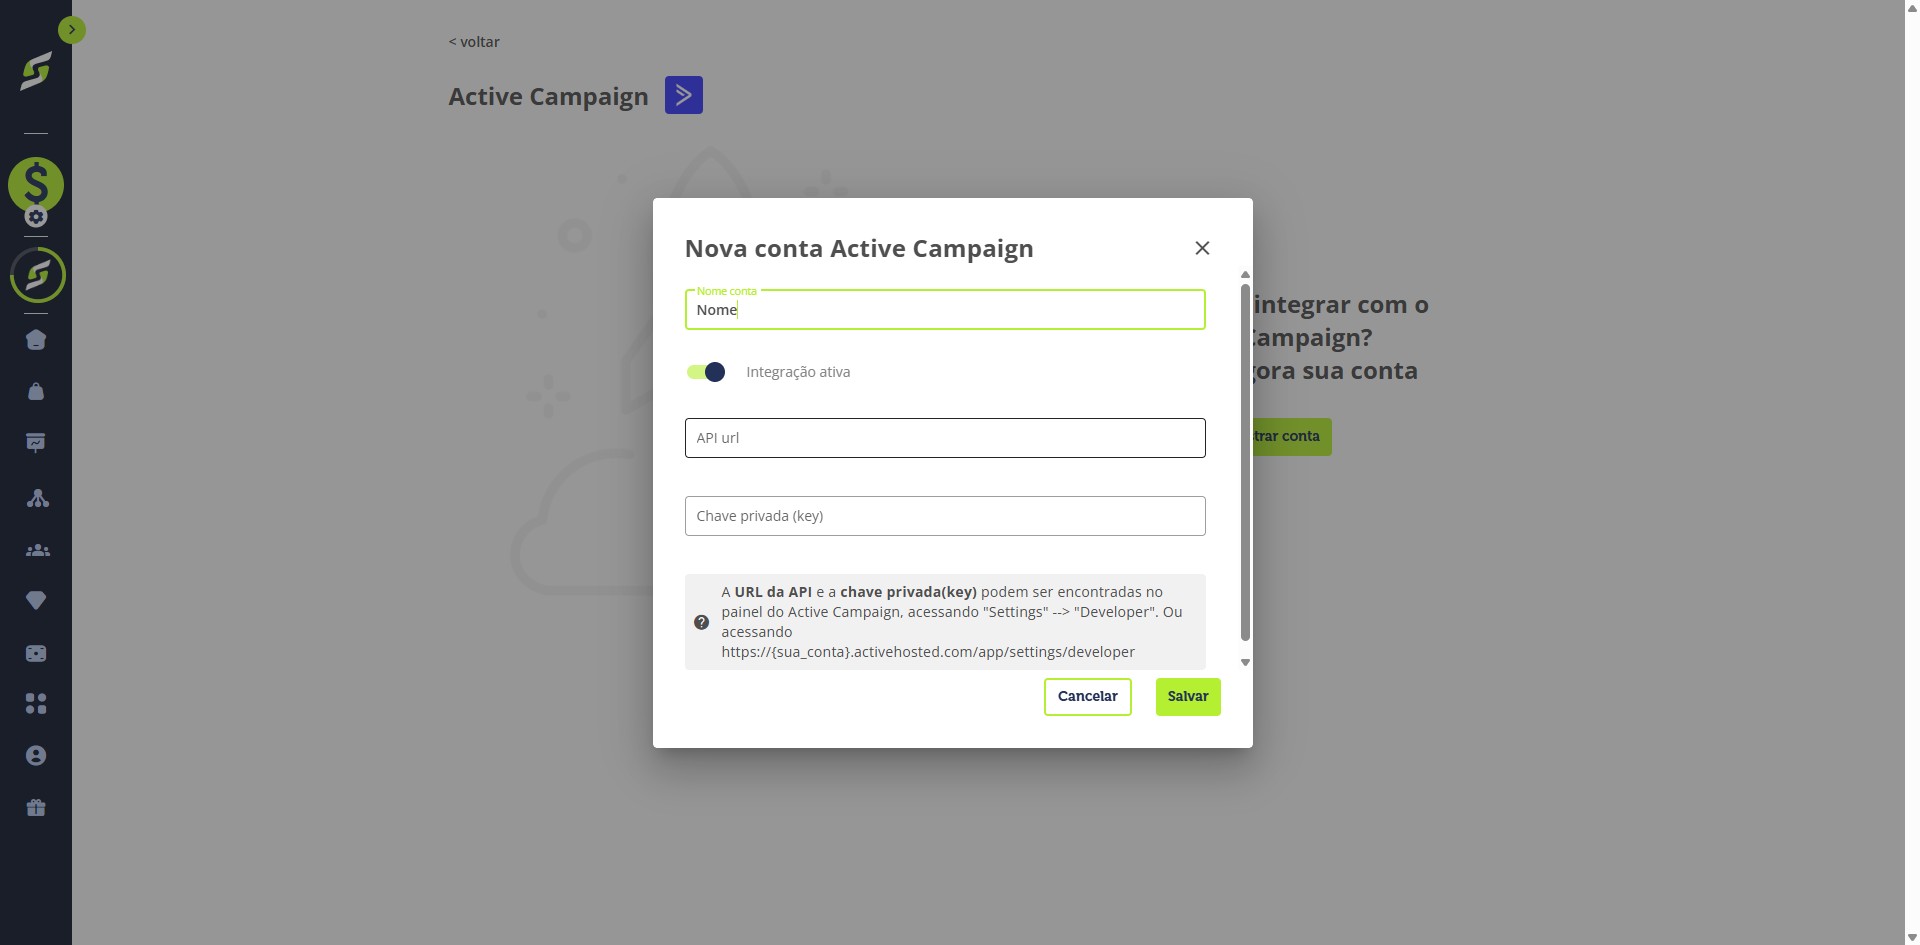1920x945 pixels.
Task: Click the API url input field
Action: [945, 438]
